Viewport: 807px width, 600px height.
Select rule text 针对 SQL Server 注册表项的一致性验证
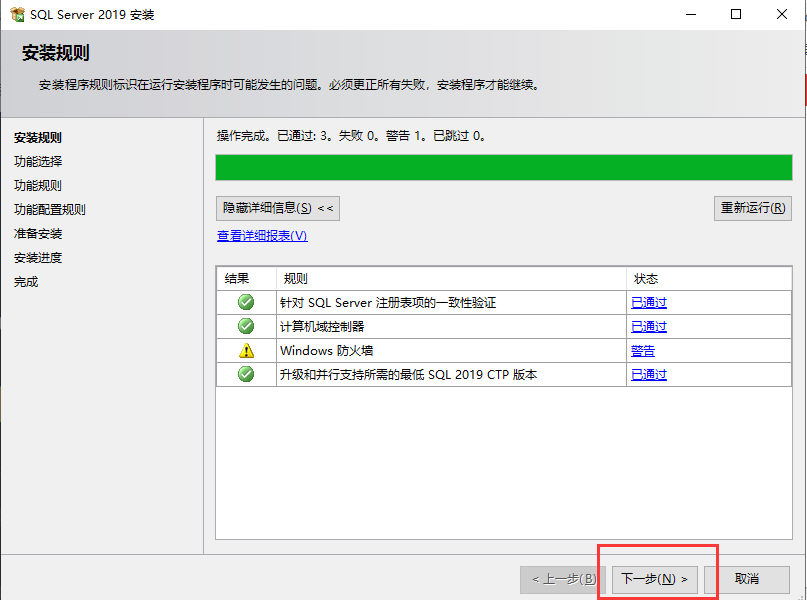388,303
